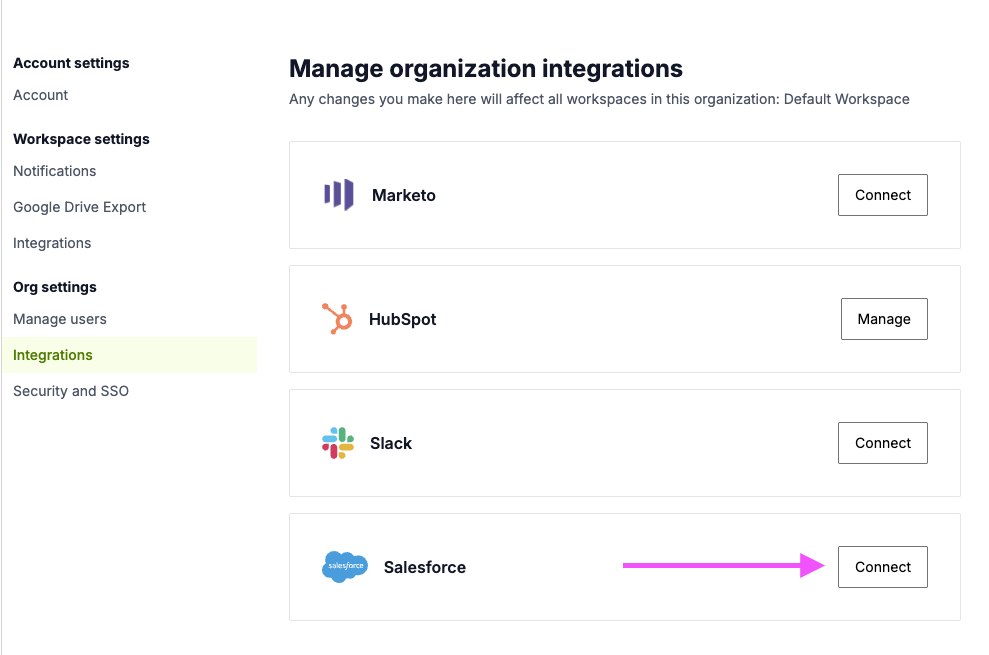Click the Manage organization integrations heading
This screenshot has width=989, height=655.
[x=485, y=68]
